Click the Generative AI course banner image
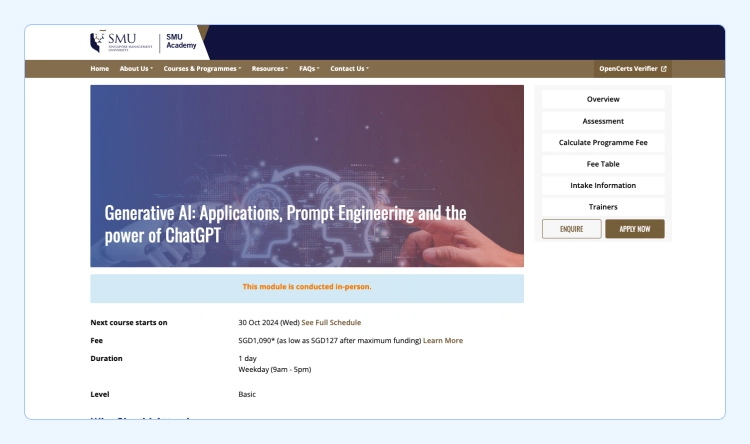 click(307, 176)
